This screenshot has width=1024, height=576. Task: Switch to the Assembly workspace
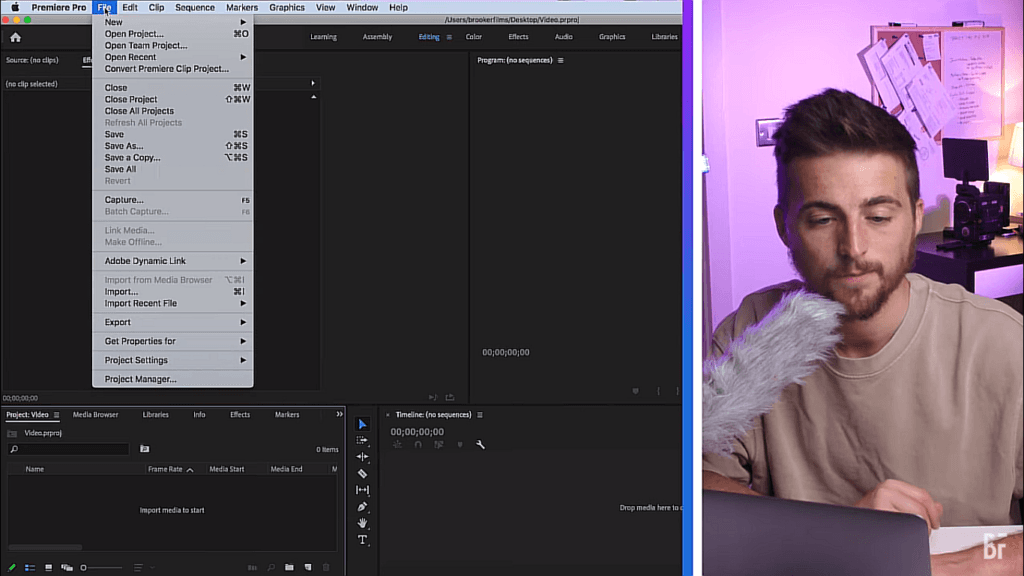tap(377, 37)
